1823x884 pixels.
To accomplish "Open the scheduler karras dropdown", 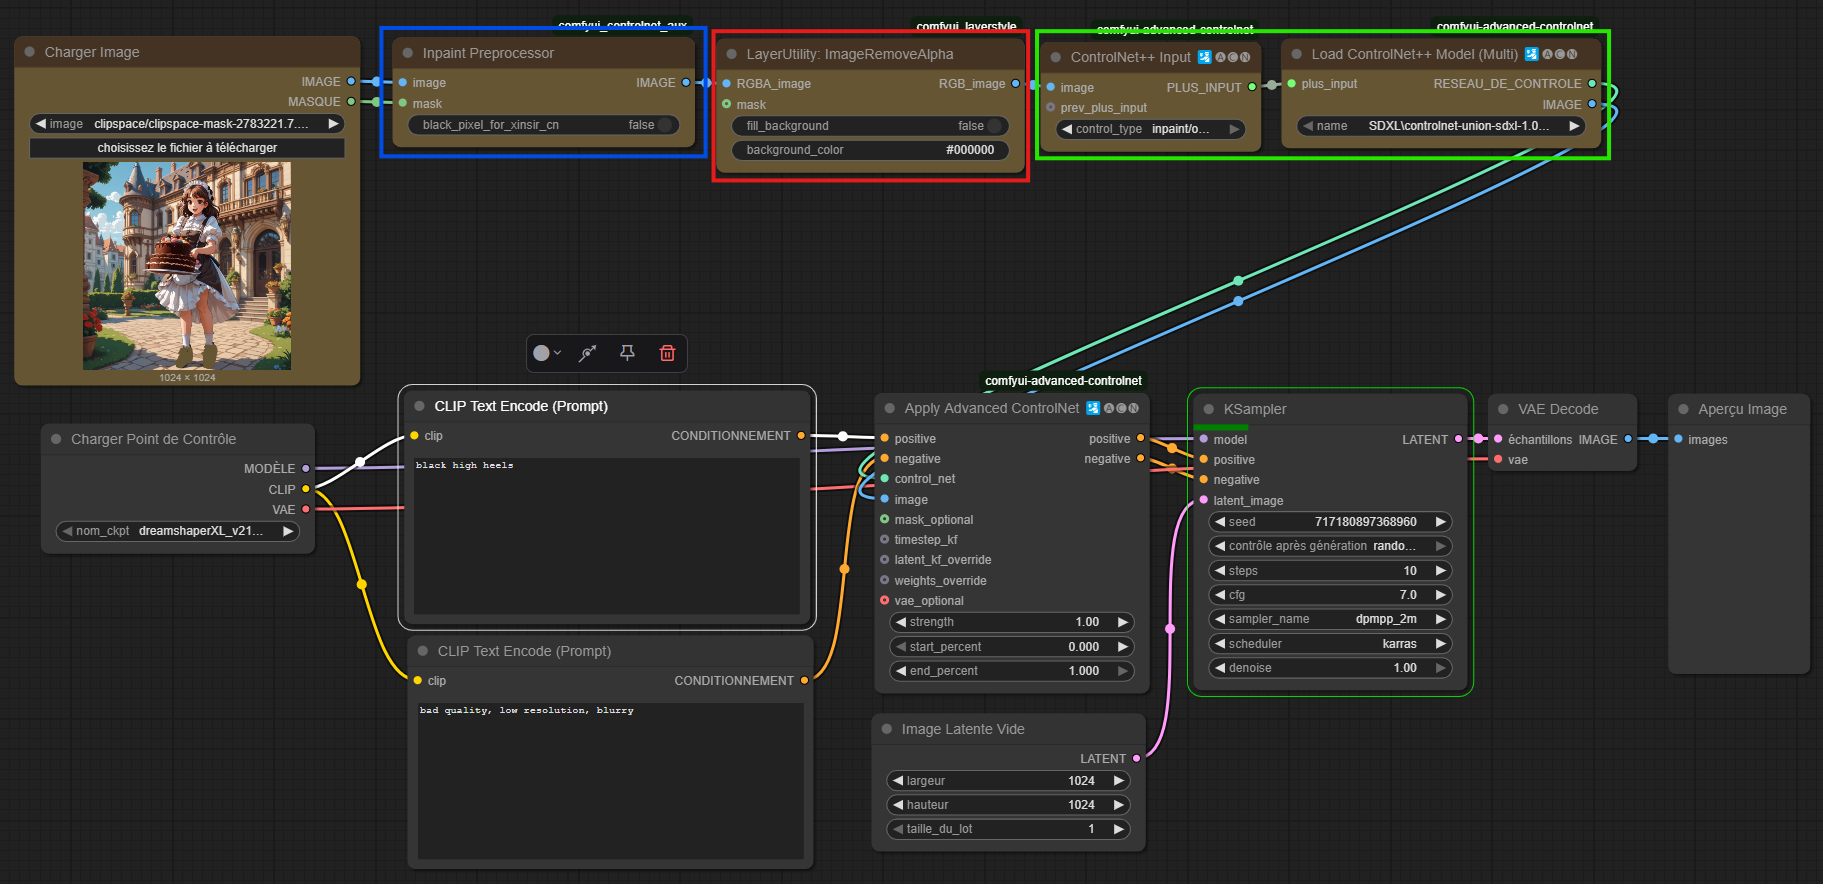I will point(1330,644).
